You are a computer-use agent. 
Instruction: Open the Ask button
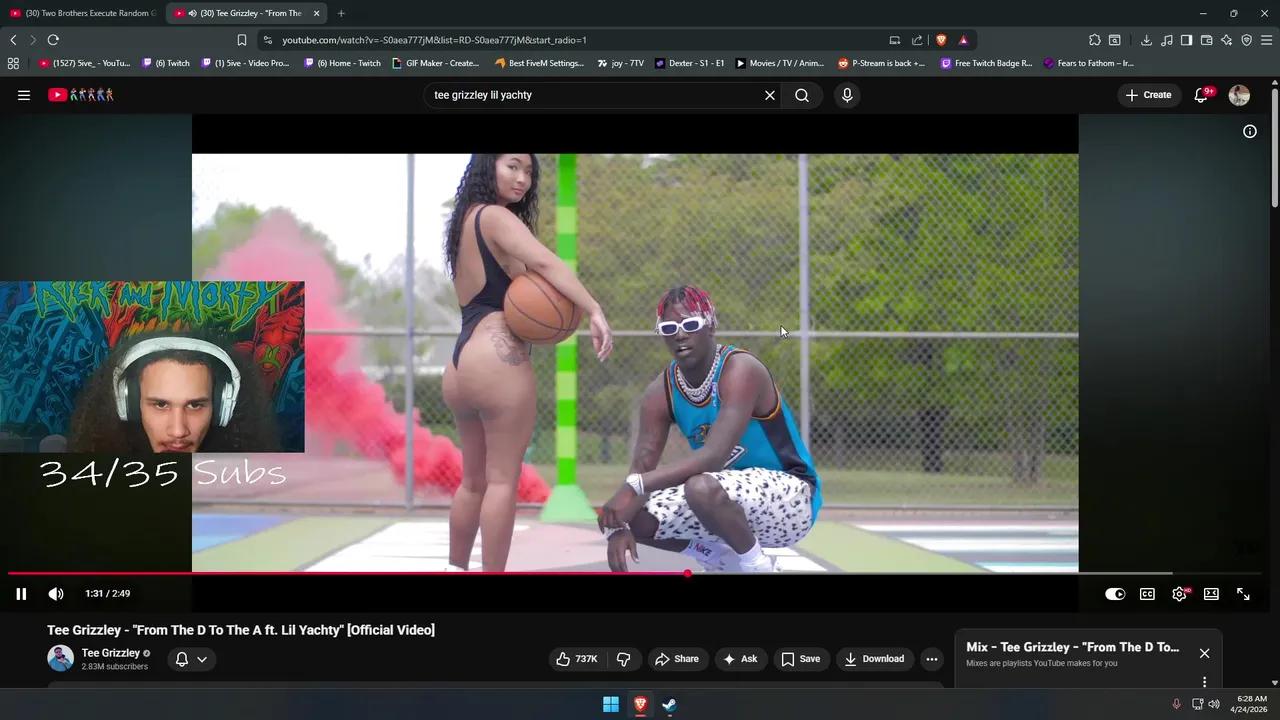(x=740, y=659)
